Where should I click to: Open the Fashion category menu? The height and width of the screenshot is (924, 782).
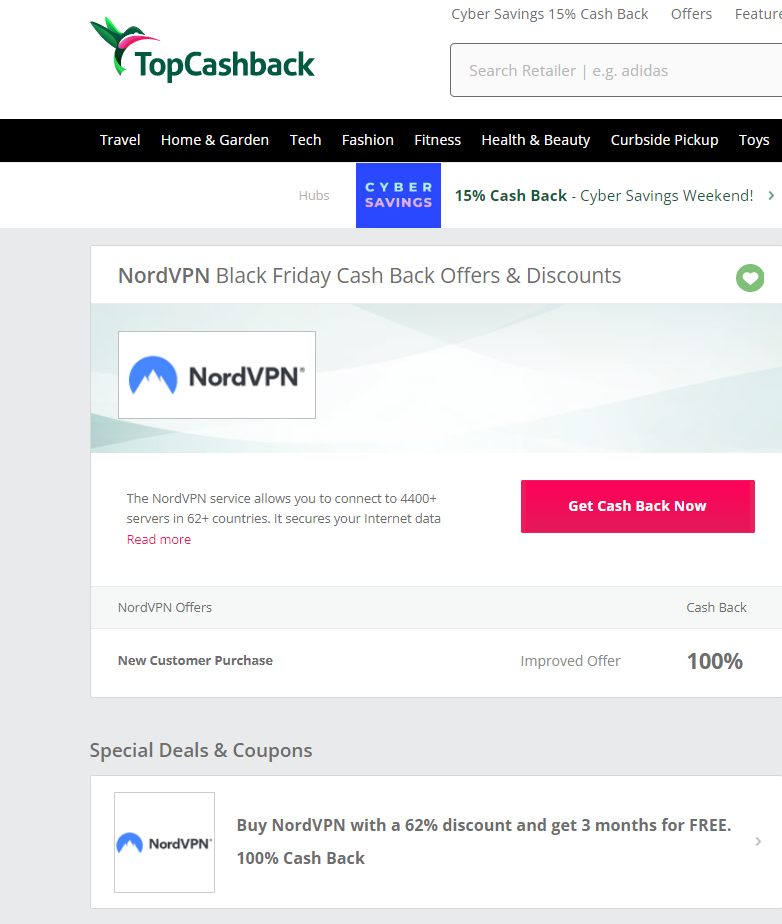point(368,140)
